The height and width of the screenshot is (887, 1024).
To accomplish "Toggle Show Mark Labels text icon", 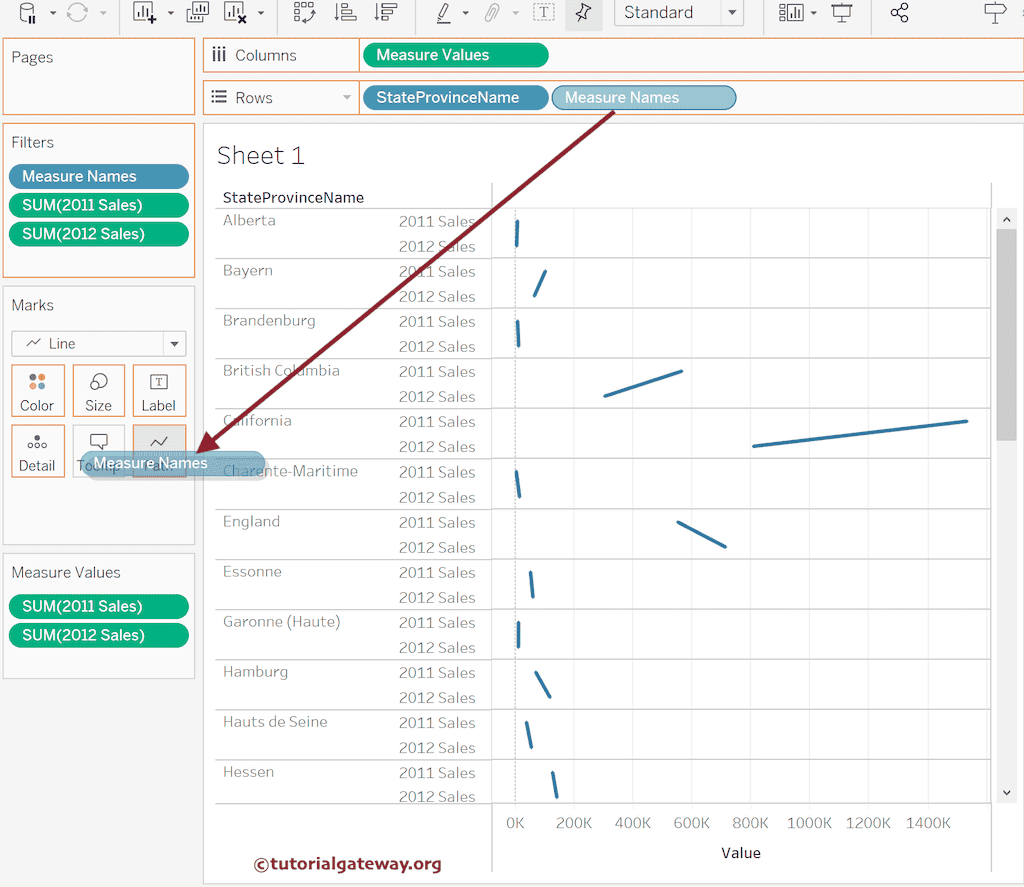I will point(544,13).
